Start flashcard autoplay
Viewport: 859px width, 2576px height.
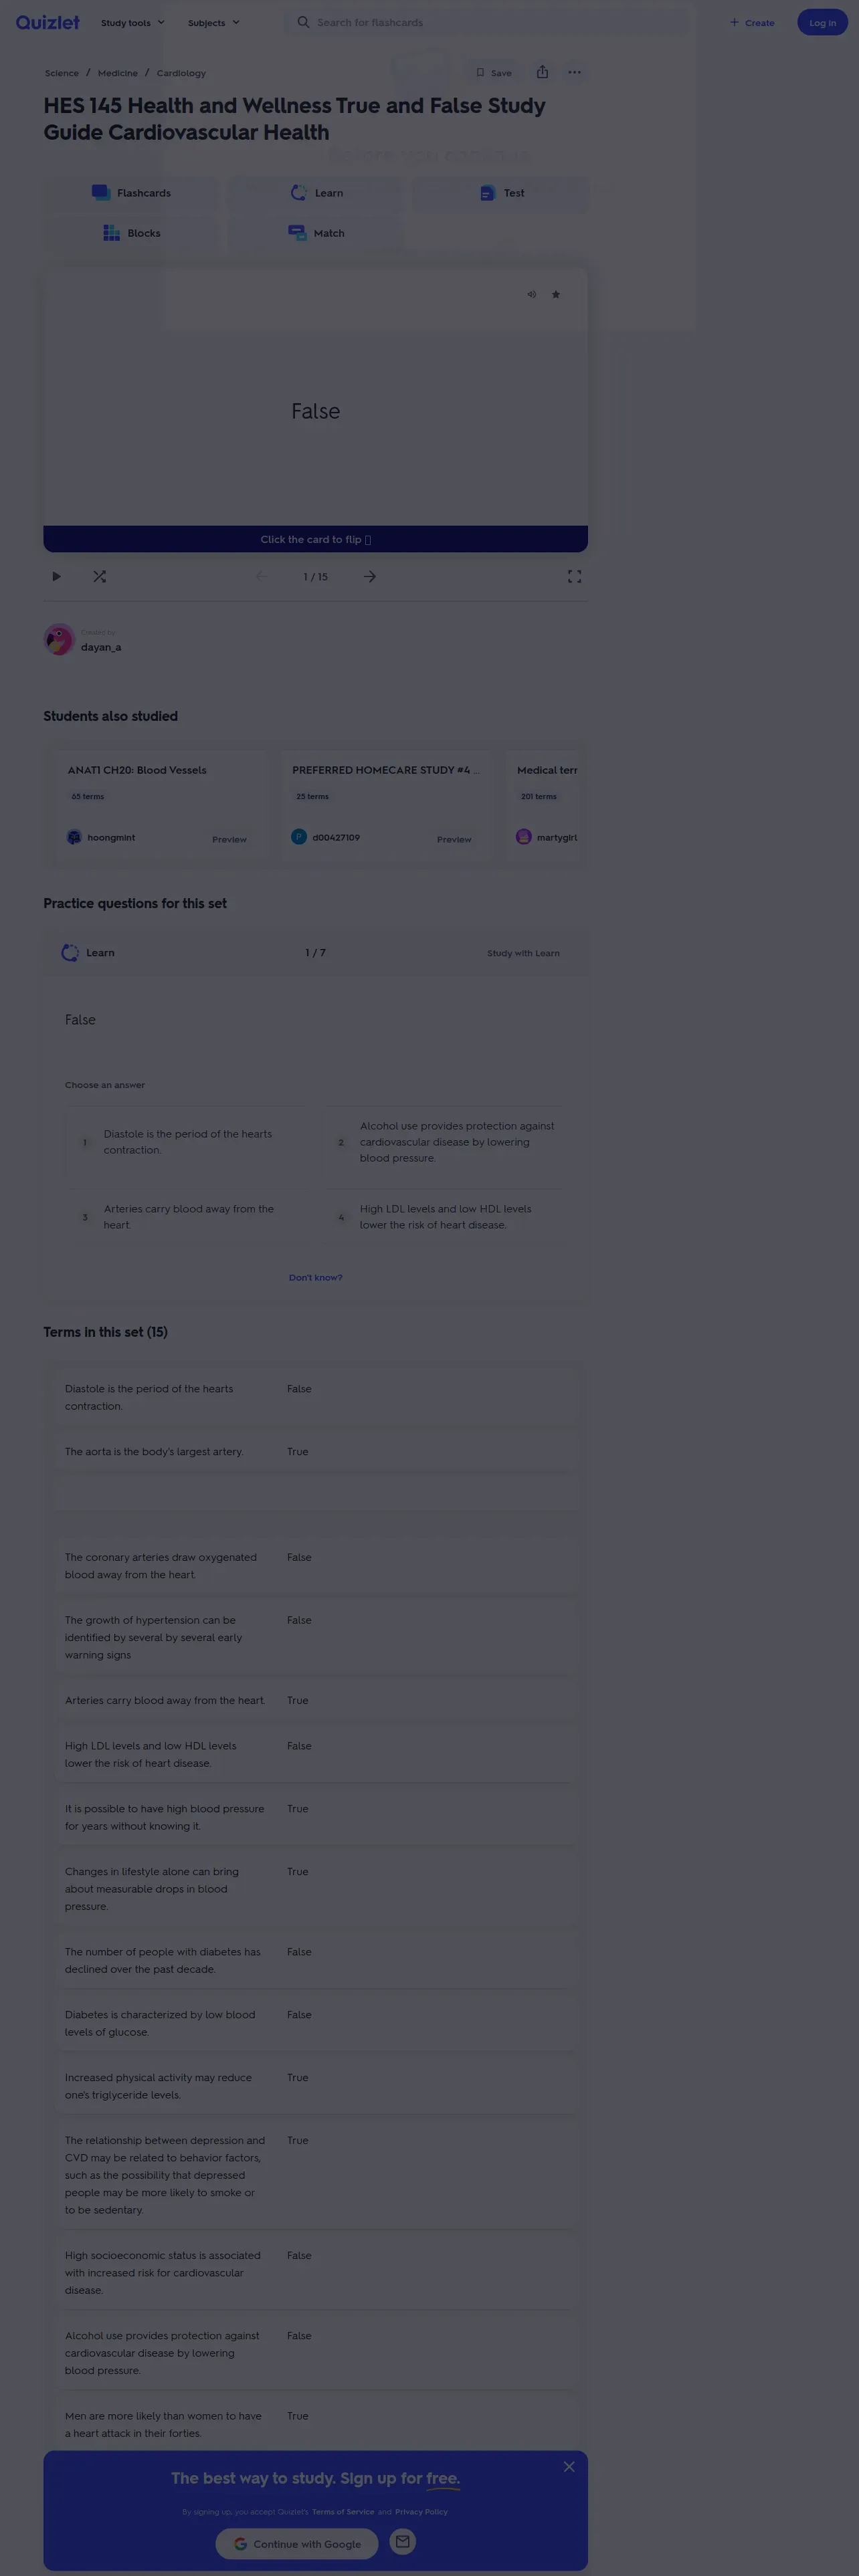[x=56, y=577]
